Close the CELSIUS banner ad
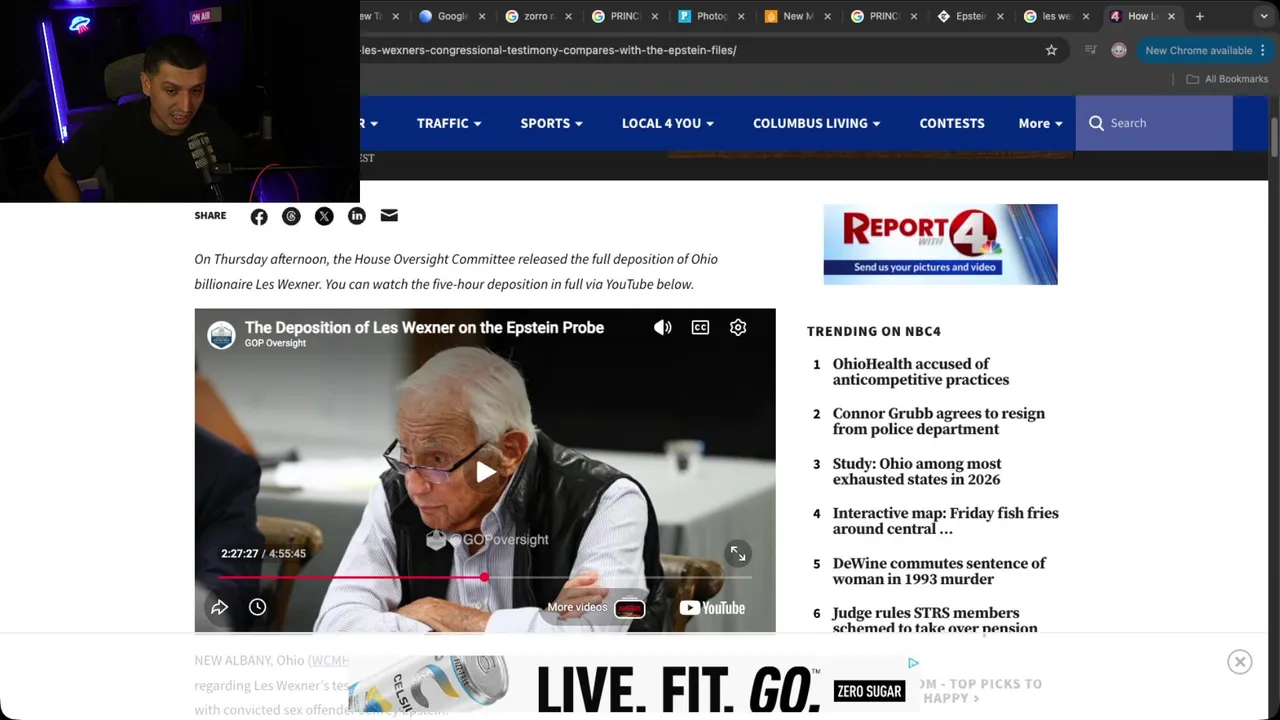Screen dimensions: 1280x720 click(1240, 662)
